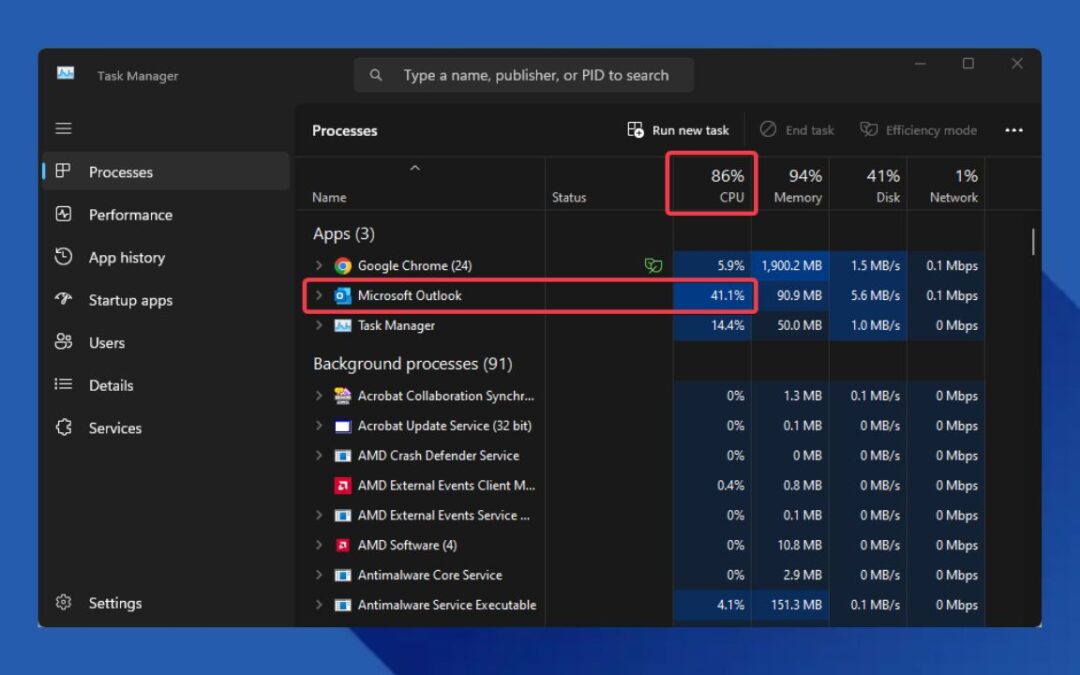Click the Run new task button
Viewport: 1080px width, 675px height.
coord(678,130)
